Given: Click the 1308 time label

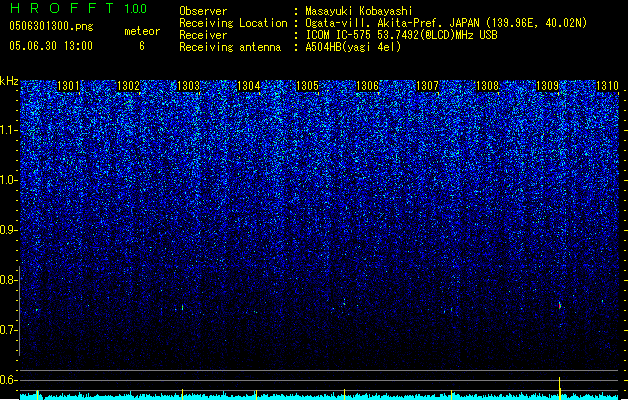Looking at the screenshot, I should tap(487, 86).
